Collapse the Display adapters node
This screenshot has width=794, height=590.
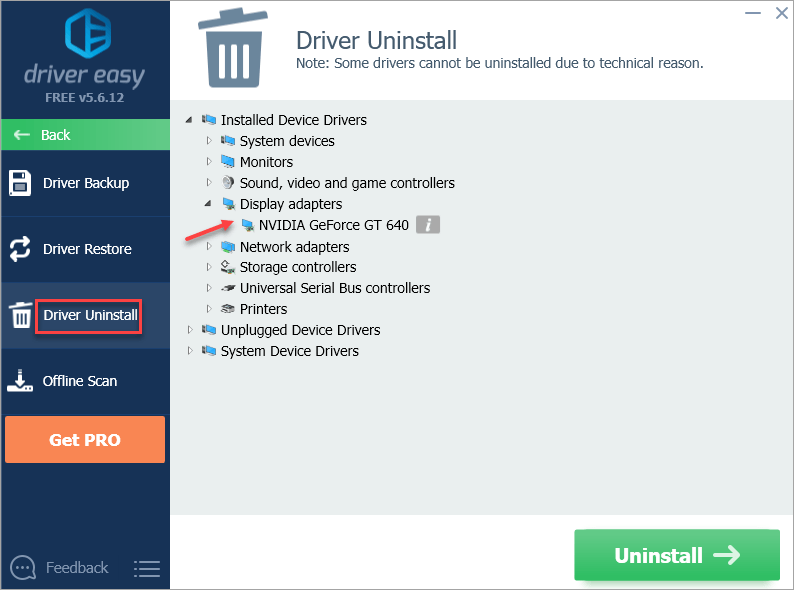click(x=208, y=204)
